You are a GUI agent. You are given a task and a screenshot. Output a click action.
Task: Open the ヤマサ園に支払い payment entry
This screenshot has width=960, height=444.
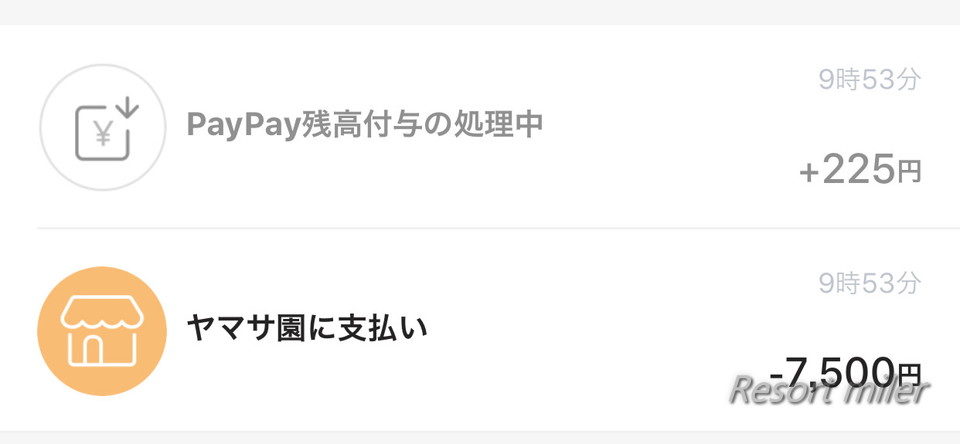(480, 331)
